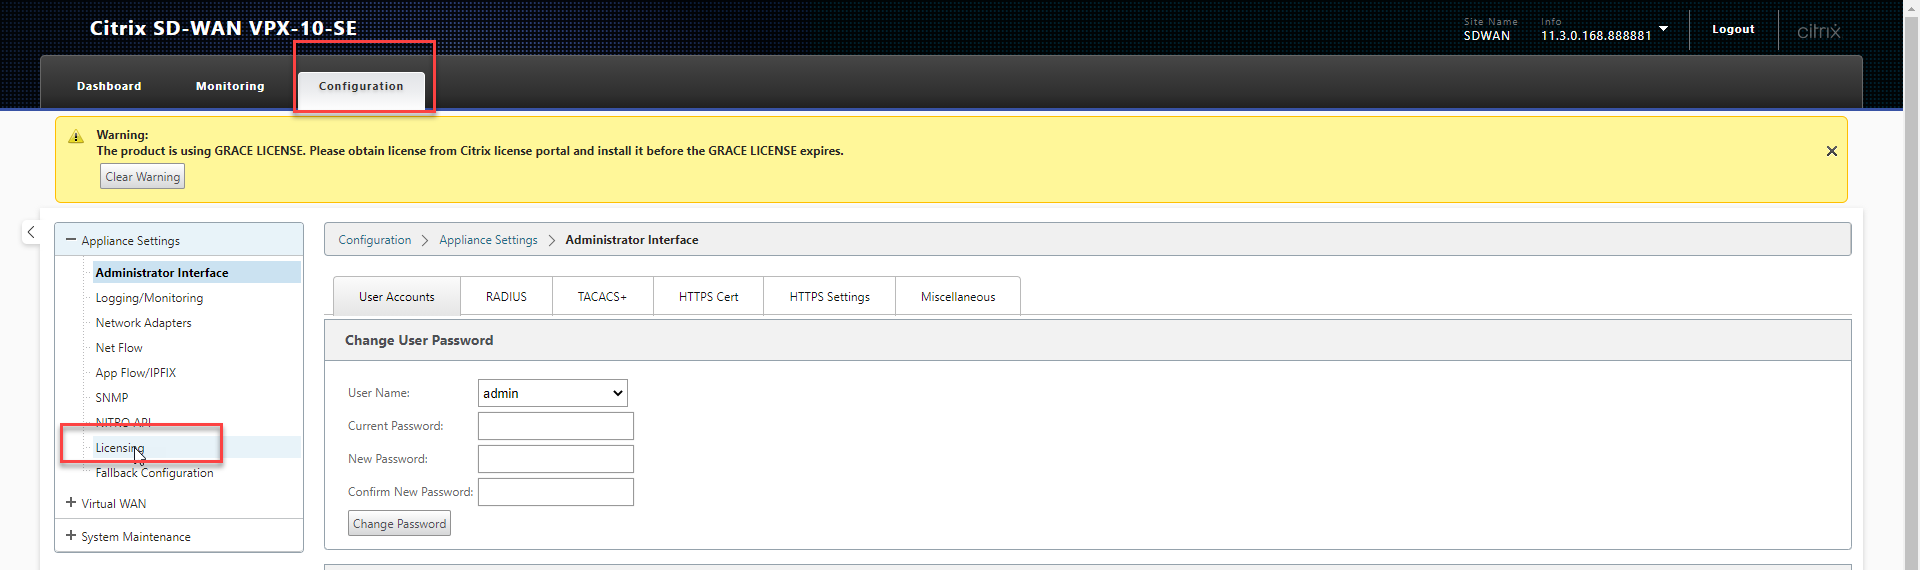Click the Current Password input field
The width and height of the screenshot is (1920, 570).
click(555, 426)
